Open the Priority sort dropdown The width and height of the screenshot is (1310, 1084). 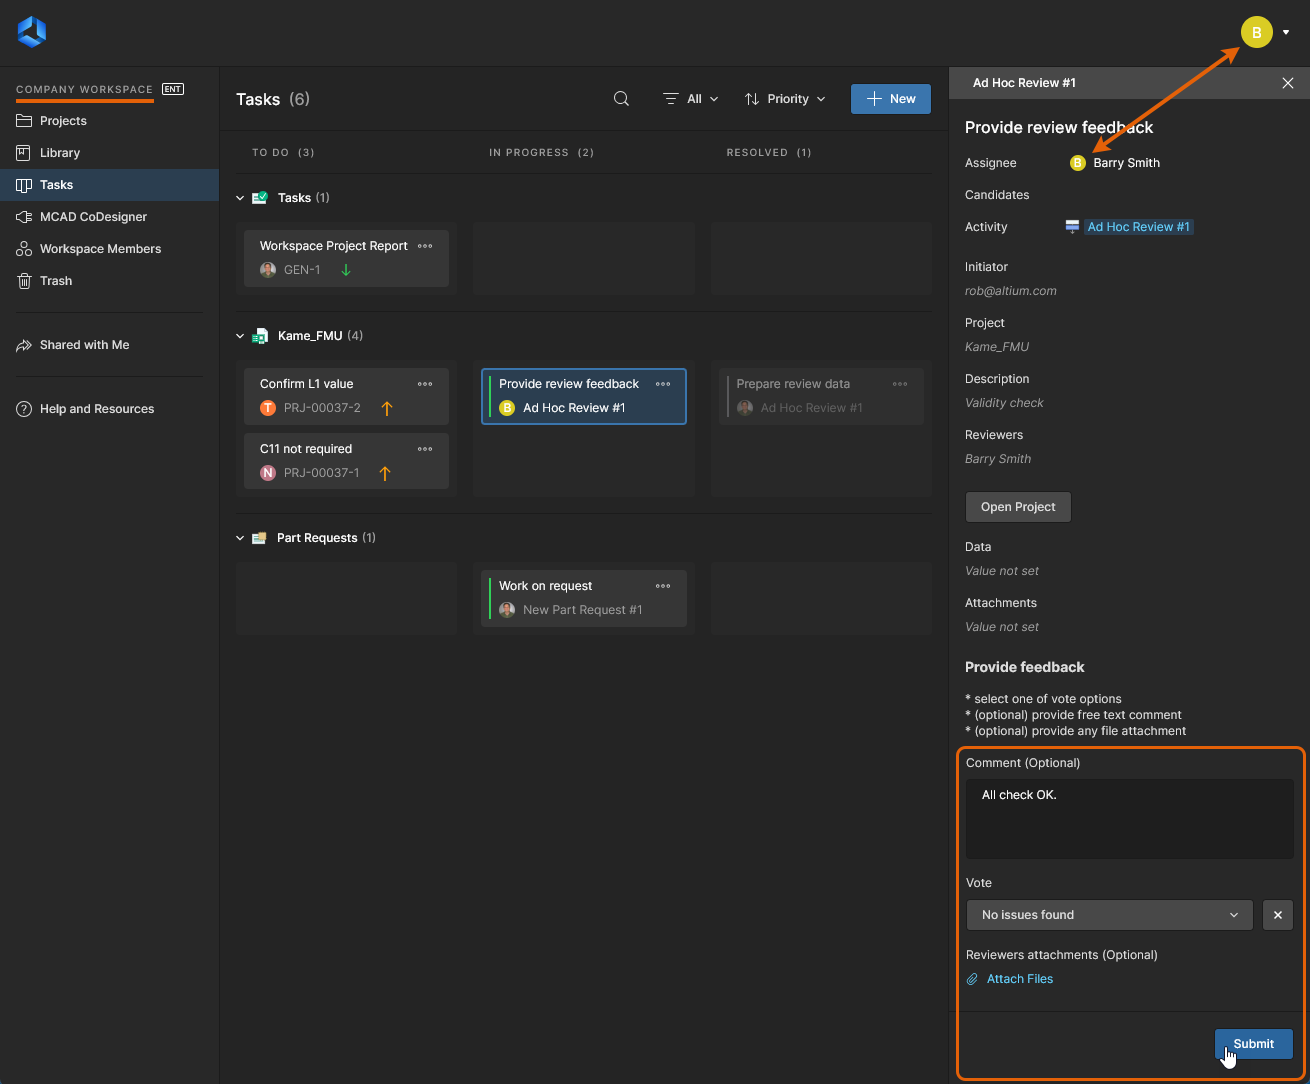[x=785, y=99]
